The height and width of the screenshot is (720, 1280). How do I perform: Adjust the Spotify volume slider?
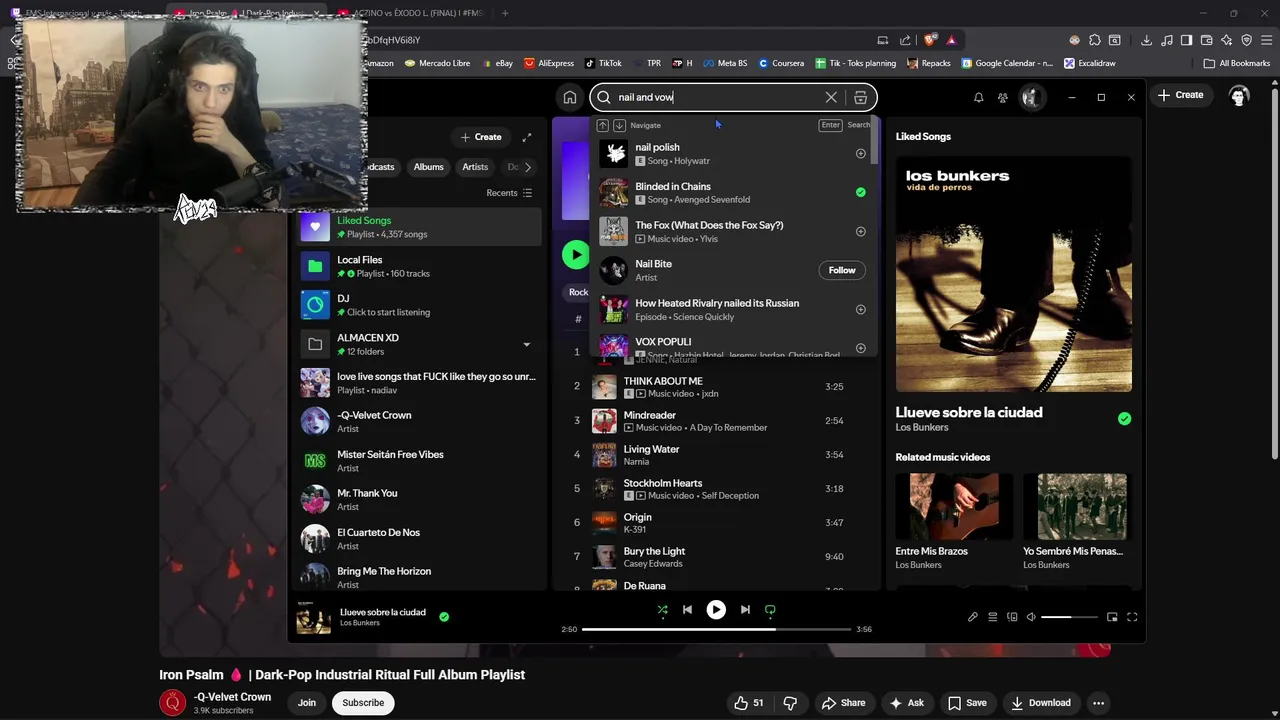point(1068,617)
